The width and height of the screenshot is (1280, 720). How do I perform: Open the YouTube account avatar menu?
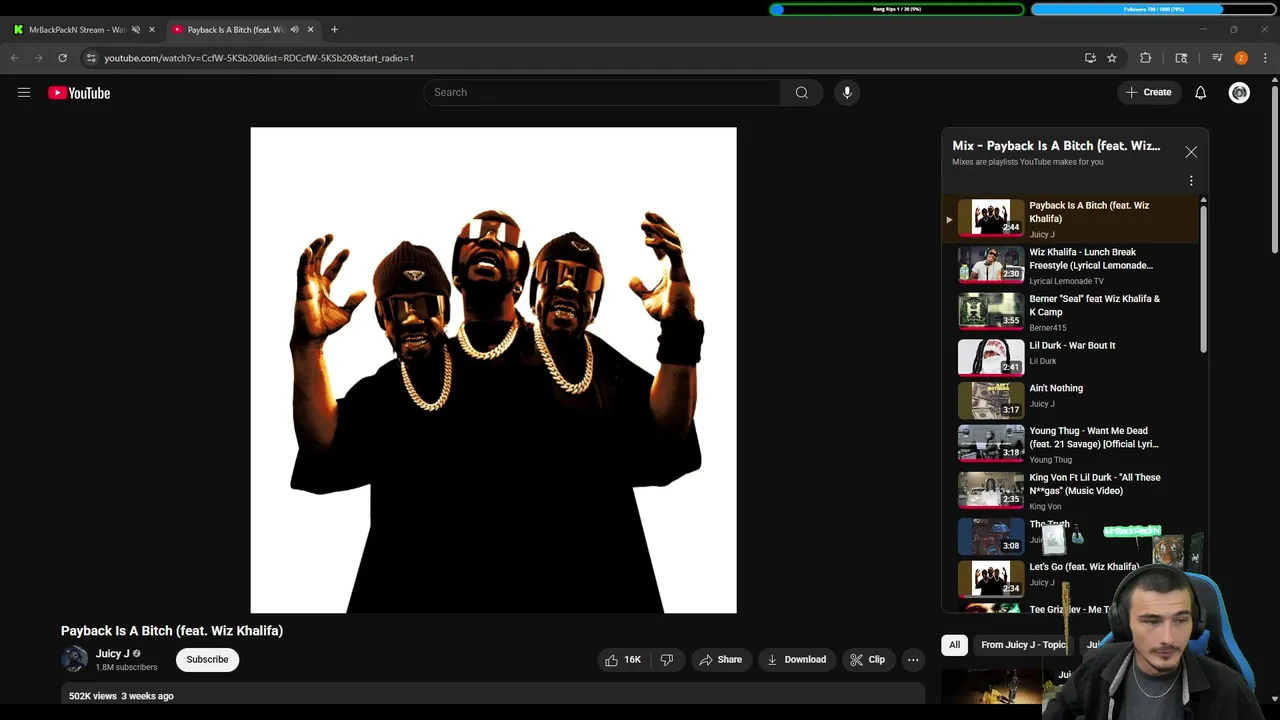1239,92
